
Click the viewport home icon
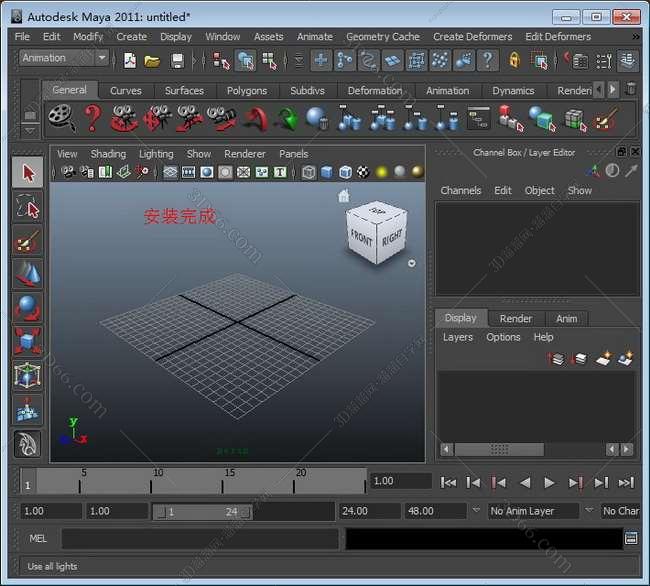344,196
